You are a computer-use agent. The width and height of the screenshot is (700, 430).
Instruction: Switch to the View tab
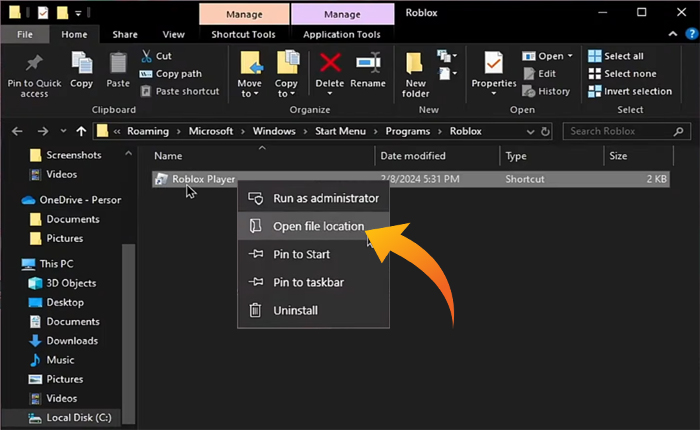pos(173,34)
